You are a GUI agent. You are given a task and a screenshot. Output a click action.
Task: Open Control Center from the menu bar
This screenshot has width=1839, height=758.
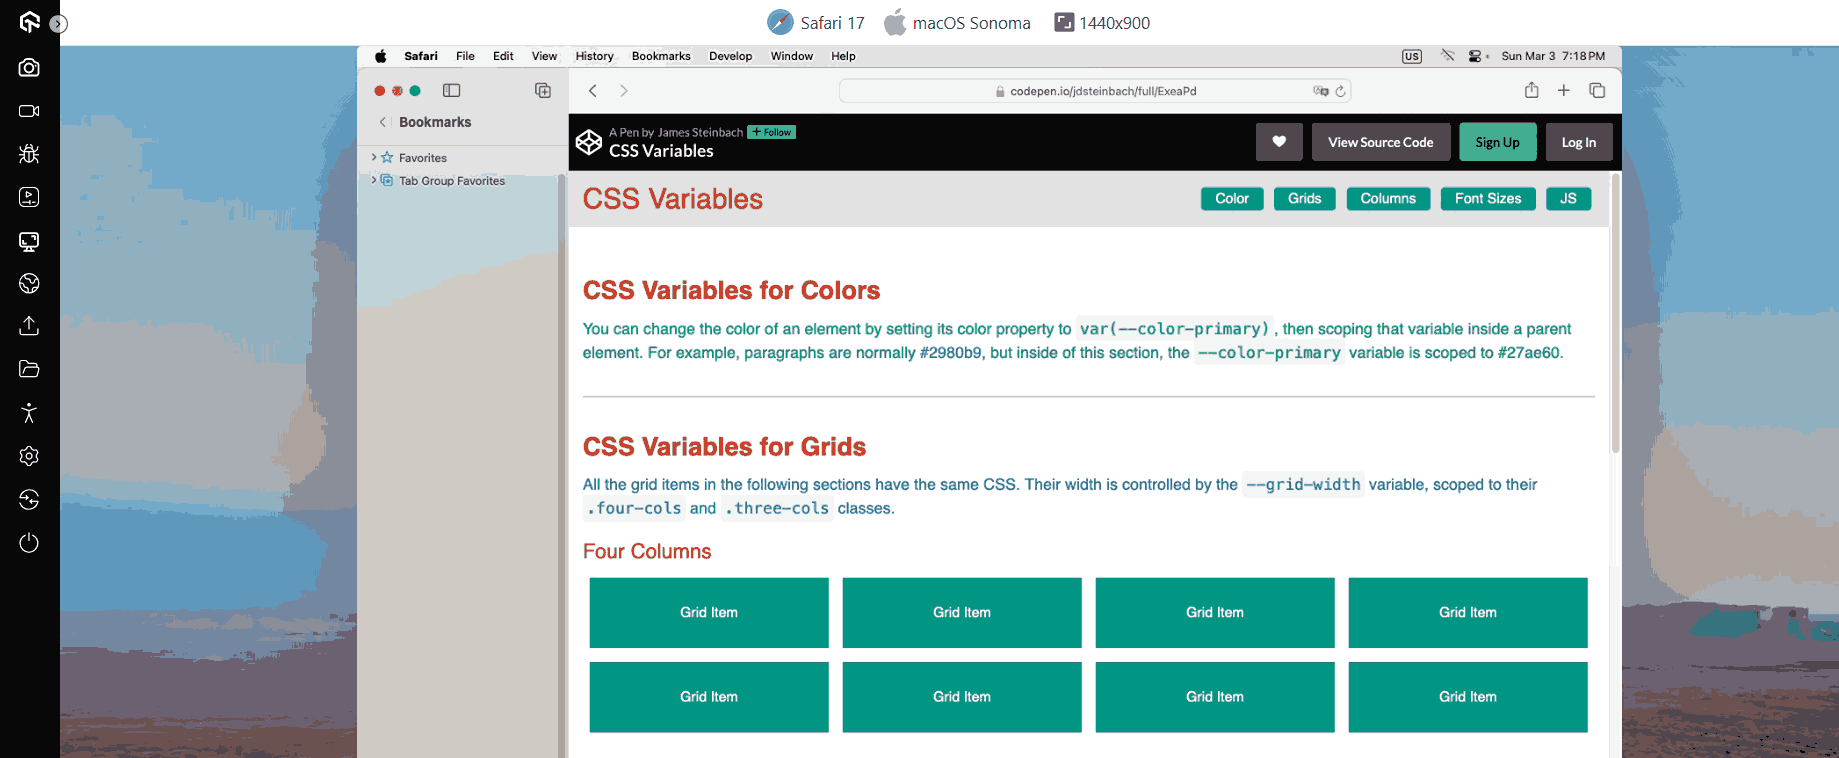coord(1476,56)
